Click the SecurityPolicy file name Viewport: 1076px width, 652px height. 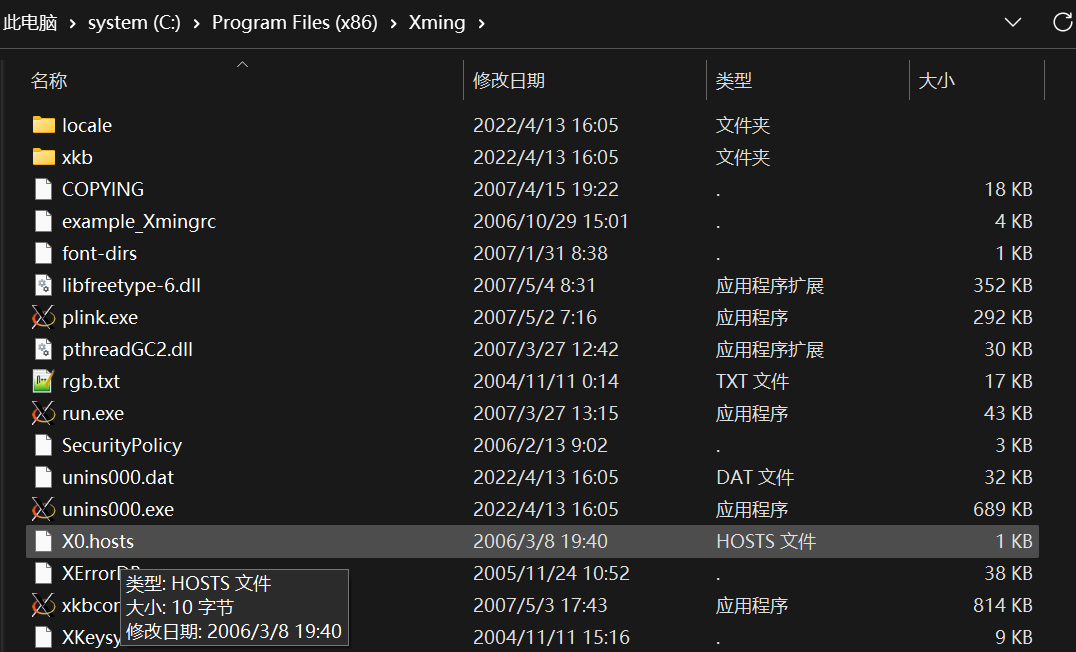click(122, 445)
